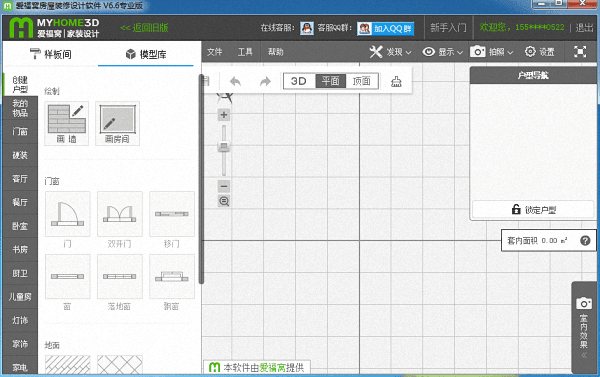
Task: Click the magnifier fit-view icon
Action: (x=224, y=201)
